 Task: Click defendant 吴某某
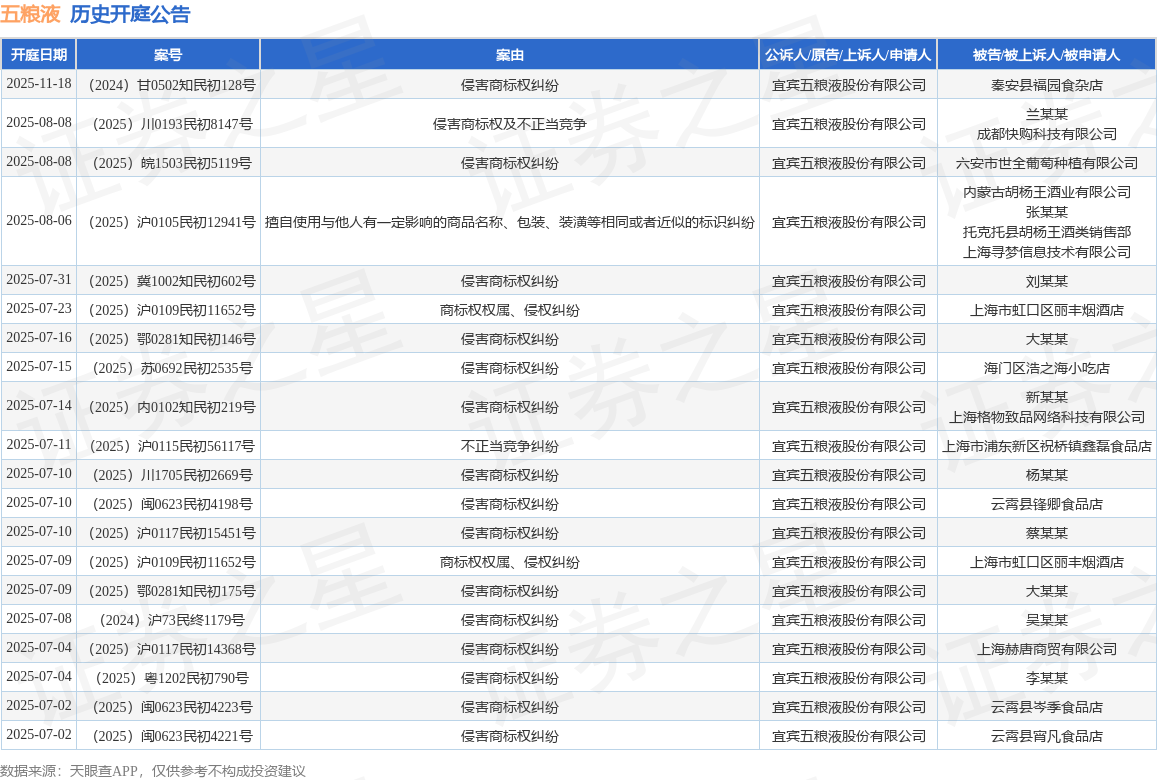pos(1046,621)
